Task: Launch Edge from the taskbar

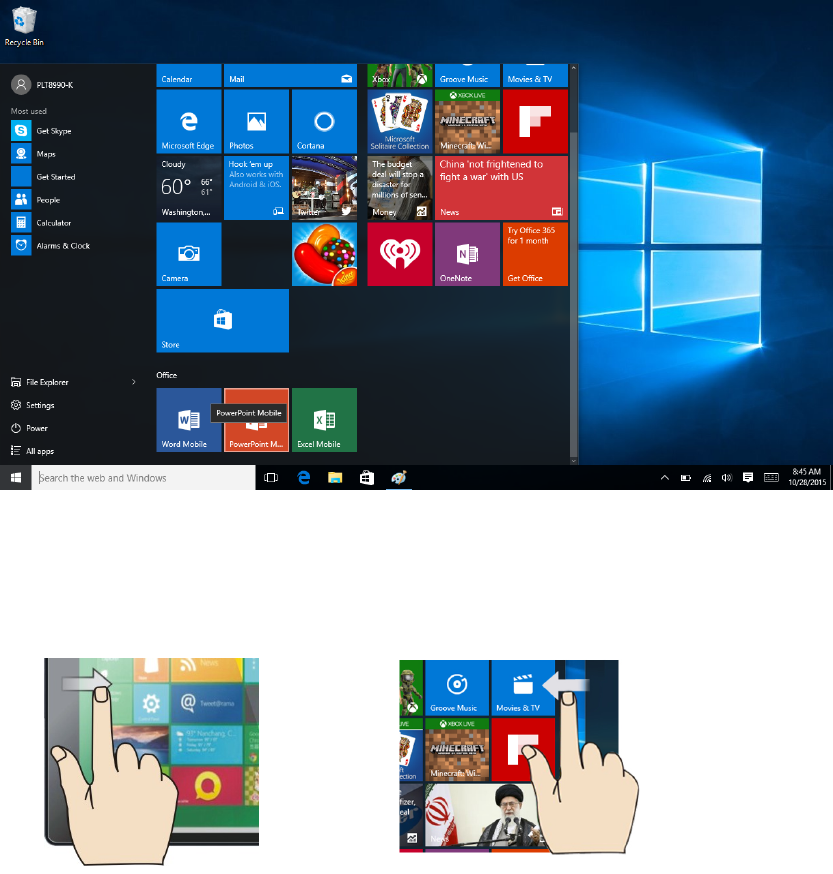Action: [303, 478]
